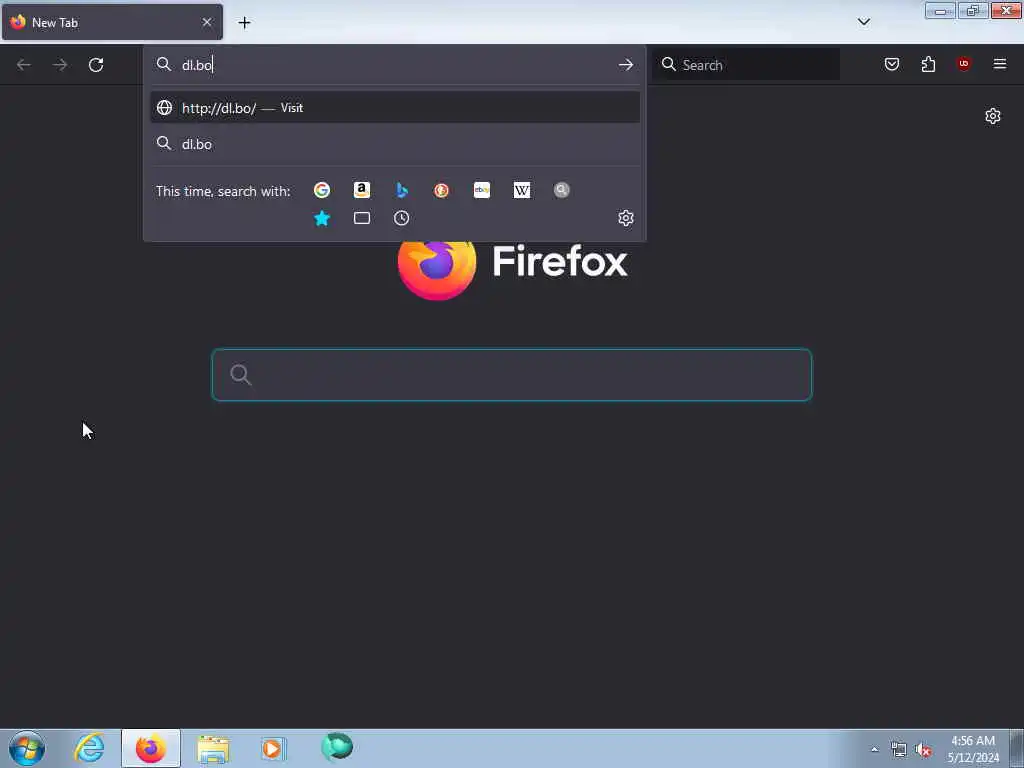1024x768 pixels.
Task: Select the gray magnifier search engine
Action: [562, 190]
